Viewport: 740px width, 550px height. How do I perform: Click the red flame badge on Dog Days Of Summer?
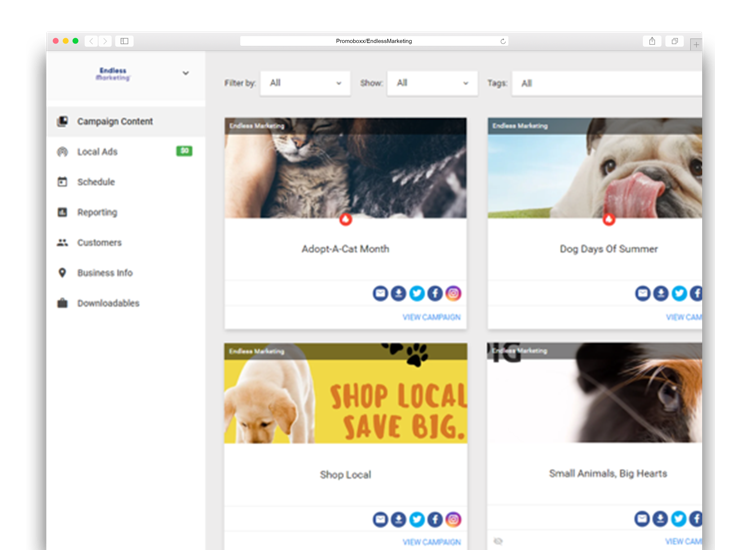pos(609,220)
